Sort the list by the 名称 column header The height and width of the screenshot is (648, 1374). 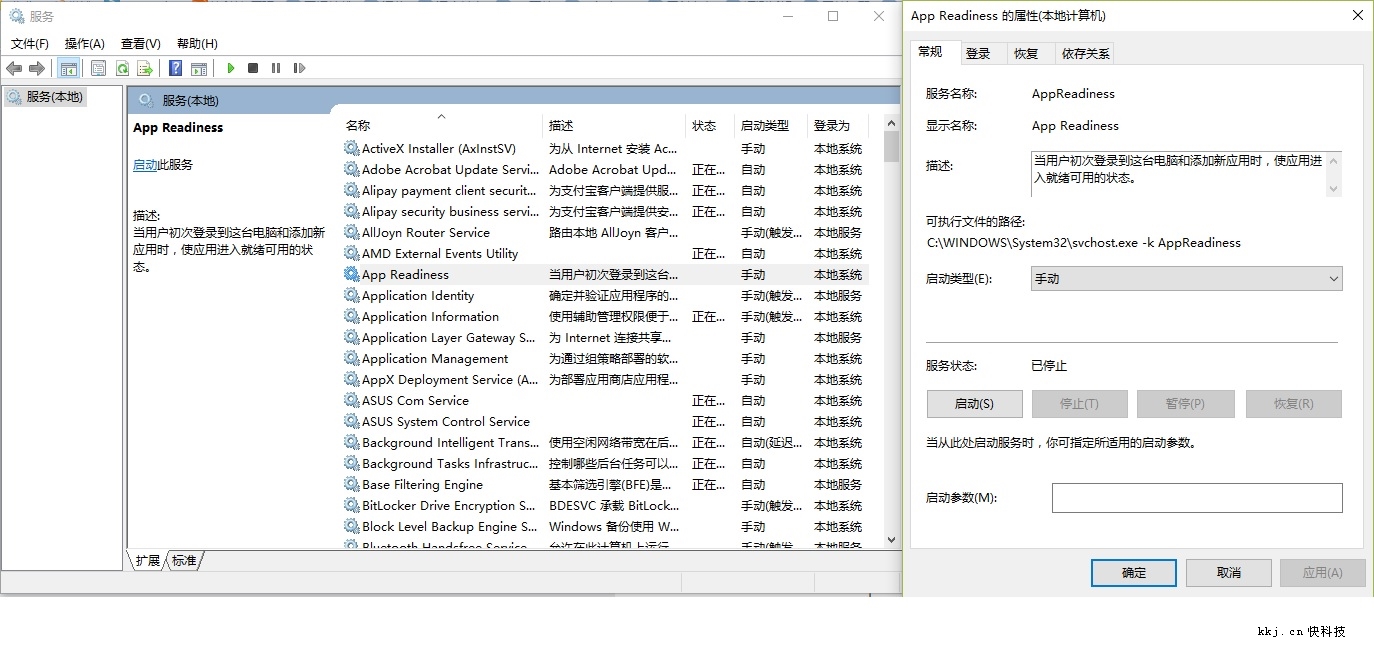point(358,125)
